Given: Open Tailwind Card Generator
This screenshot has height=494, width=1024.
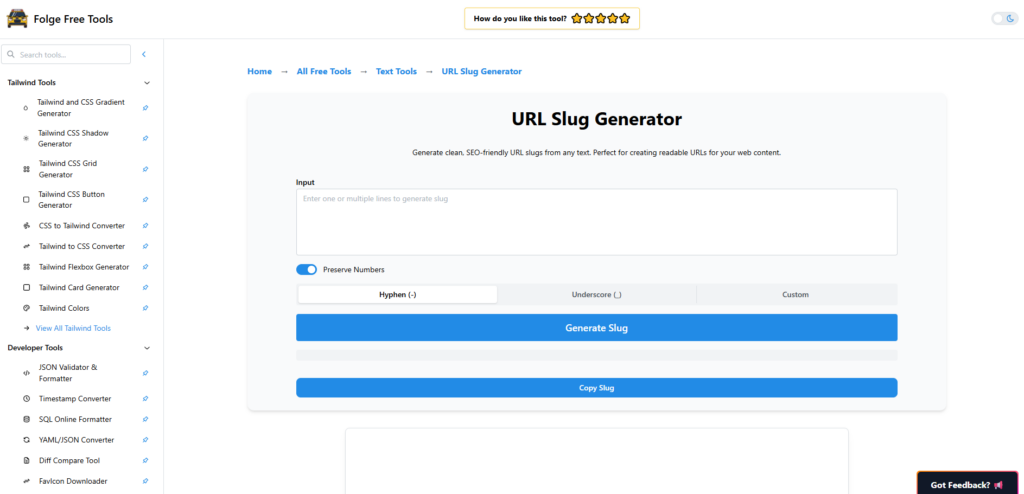Looking at the screenshot, I should click(79, 288).
